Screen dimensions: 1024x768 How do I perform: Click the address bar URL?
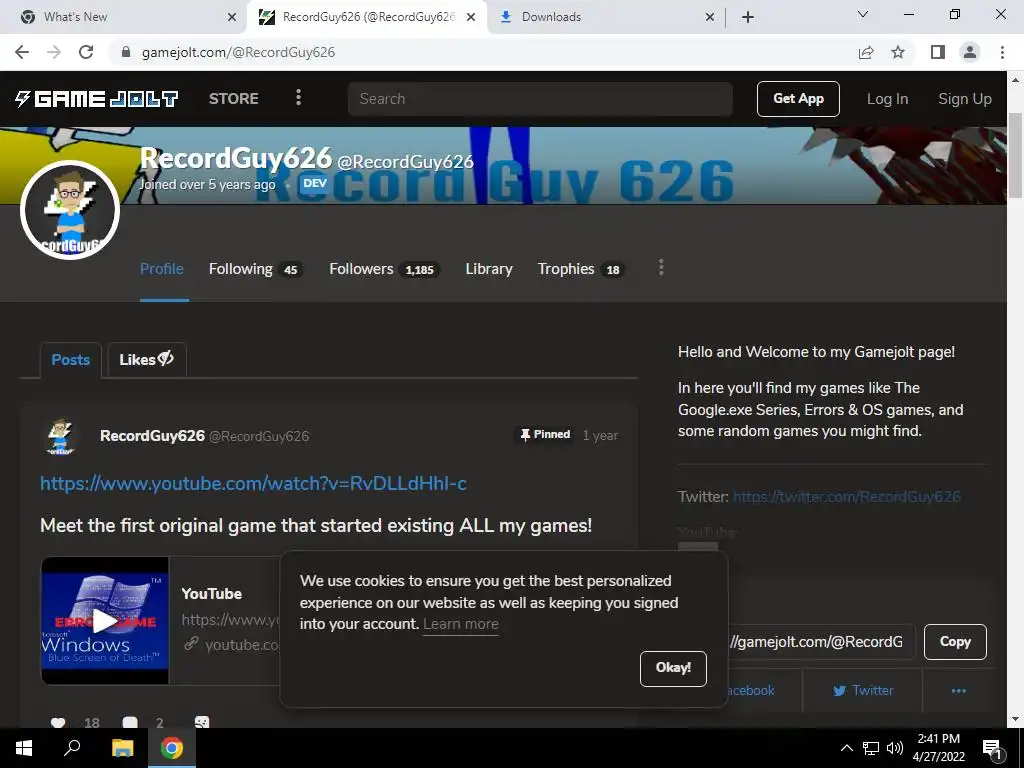tap(238, 52)
